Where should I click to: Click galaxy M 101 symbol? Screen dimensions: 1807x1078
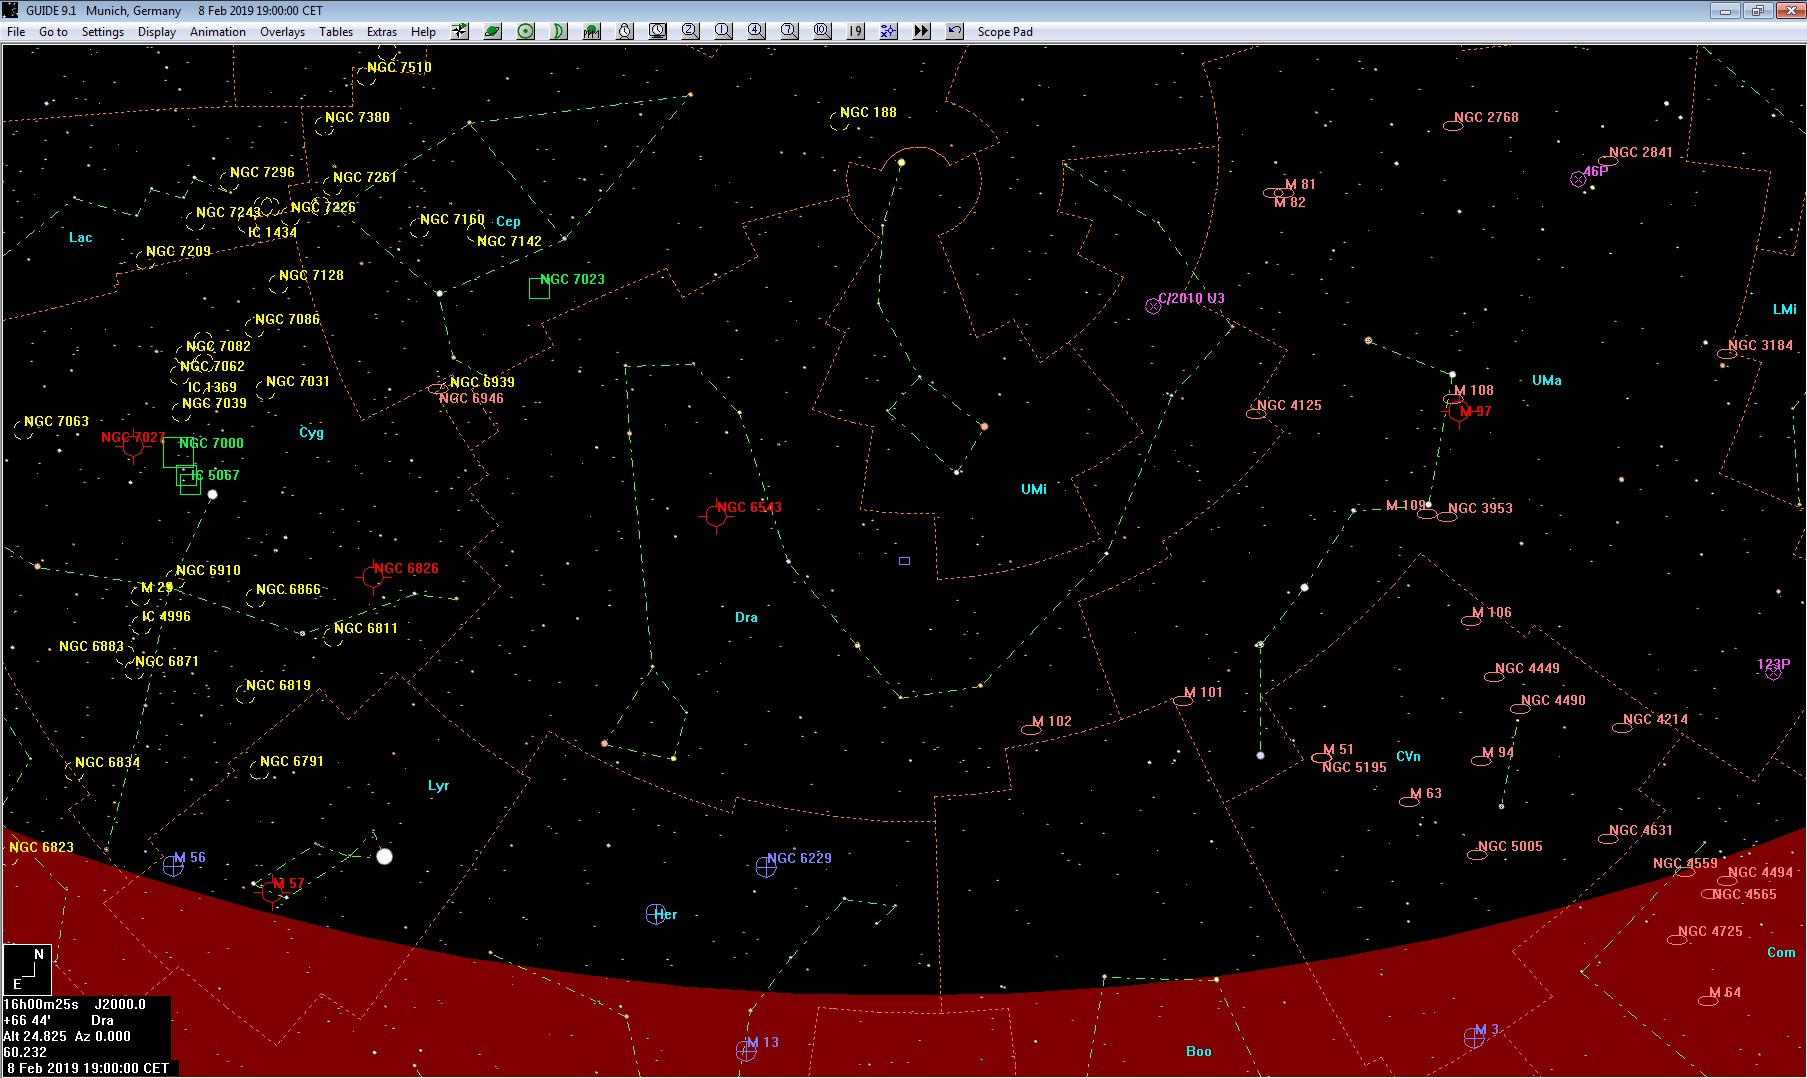[1183, 701]
